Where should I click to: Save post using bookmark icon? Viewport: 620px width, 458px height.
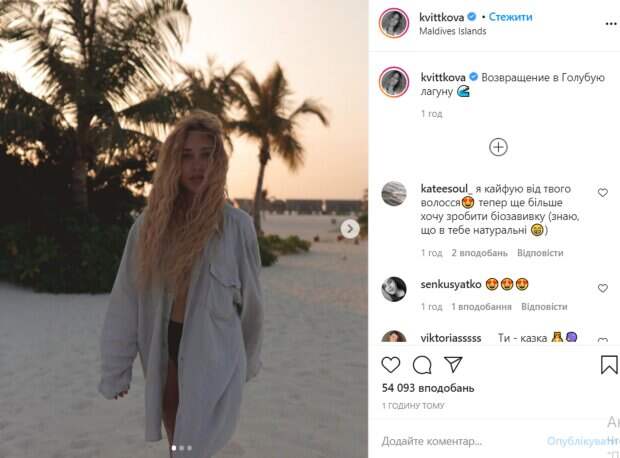(x=608, y=365)
